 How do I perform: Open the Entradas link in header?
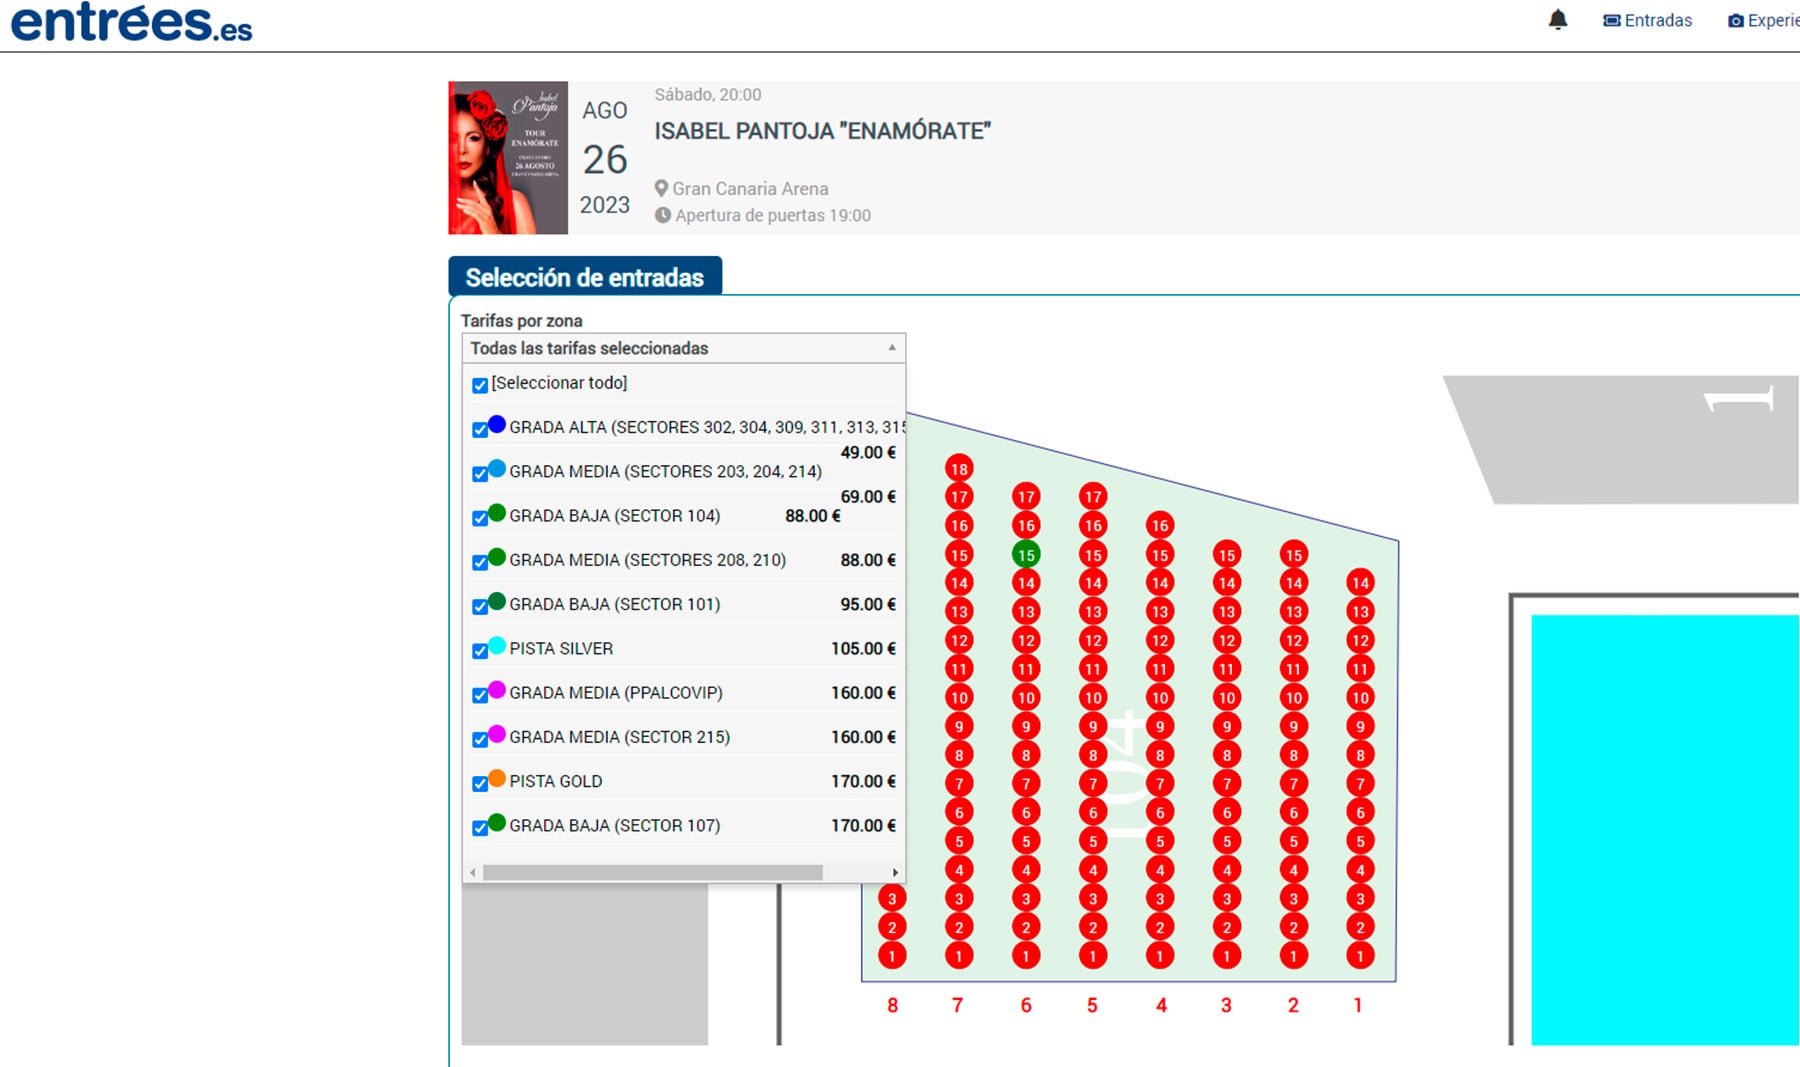click(x=1648, y=20)
